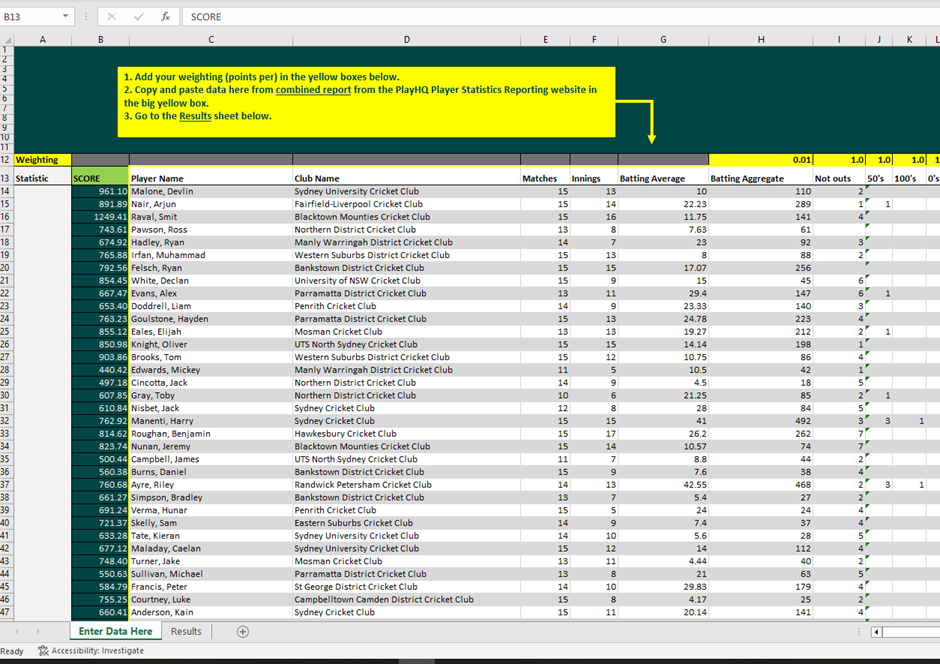The height and width of the screenshot is (664, 940).
Task: Select column D header
Action: pyautogui.click(x=406, y=39)
